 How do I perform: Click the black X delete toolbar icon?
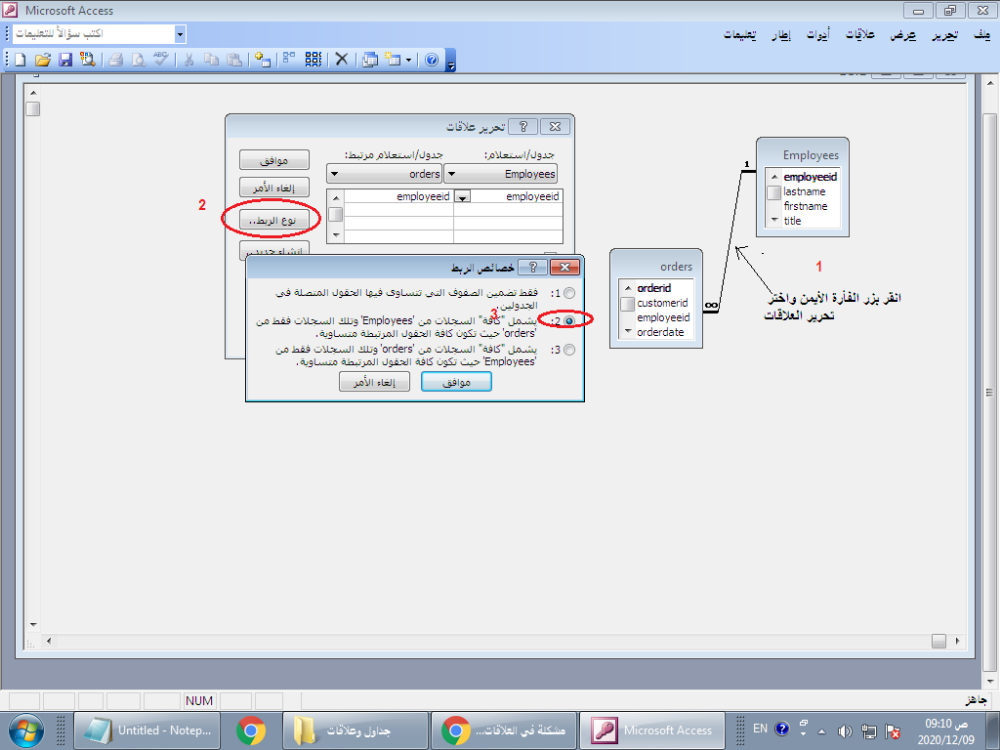pyautogui.click(x=342, y=60)
